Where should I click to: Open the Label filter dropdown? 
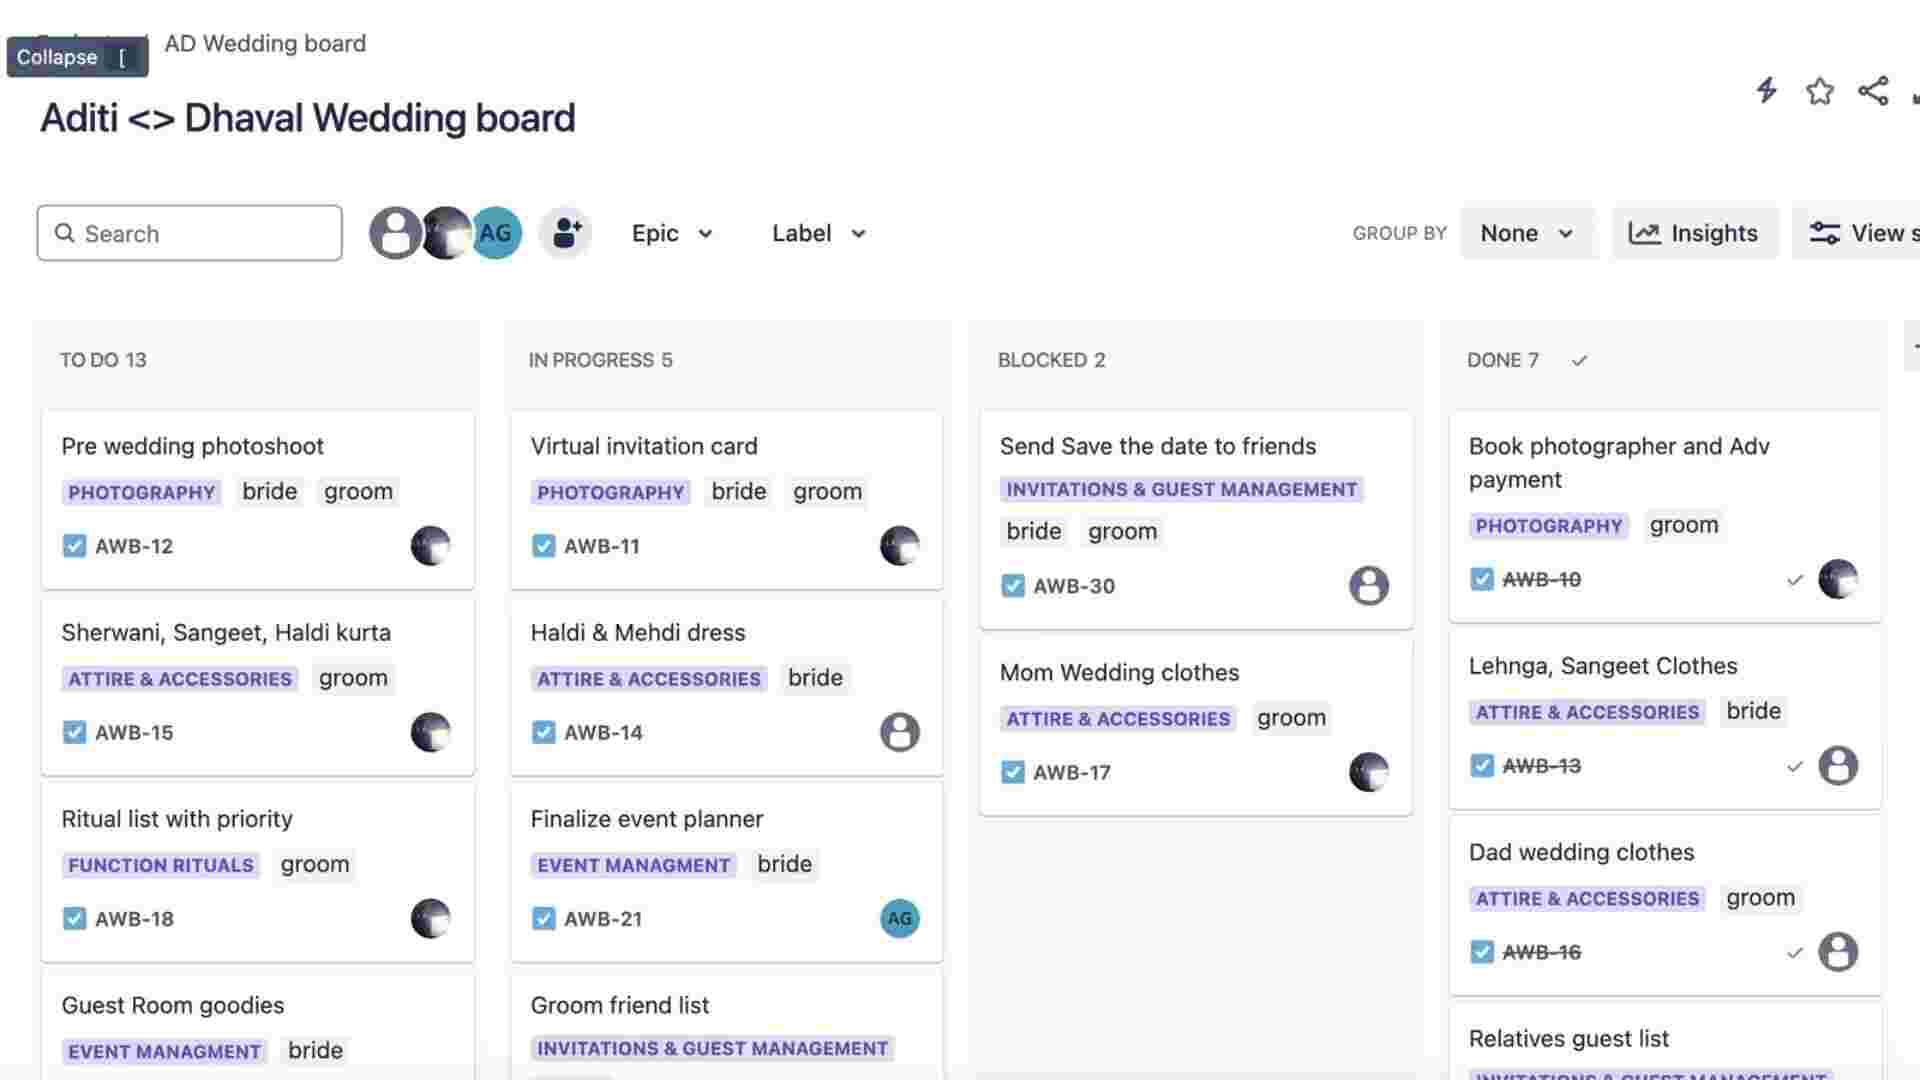point(818,233)
